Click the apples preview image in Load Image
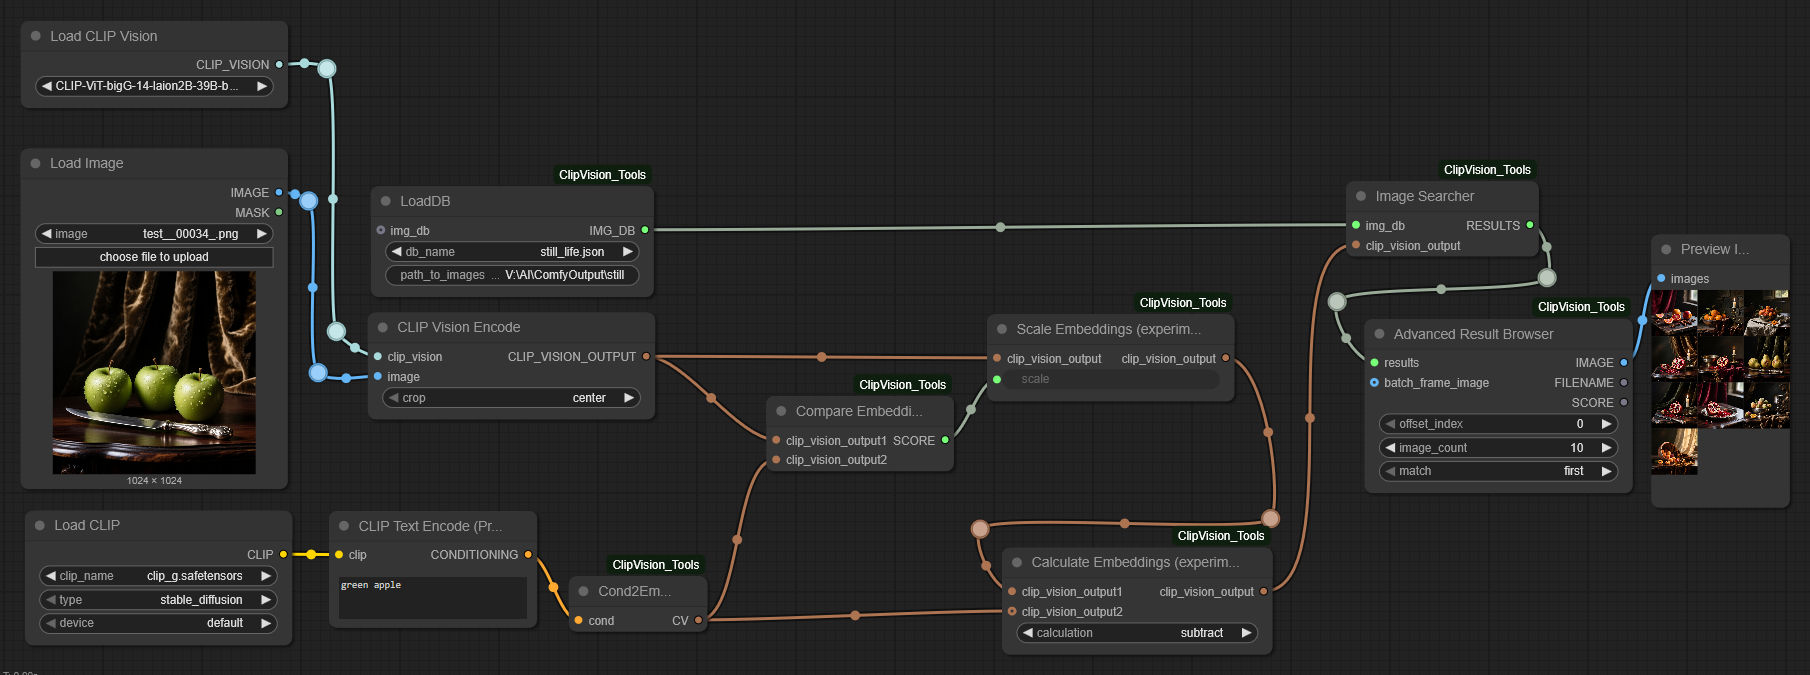The height and width of the screenshot is (675, 1810). 154,372
